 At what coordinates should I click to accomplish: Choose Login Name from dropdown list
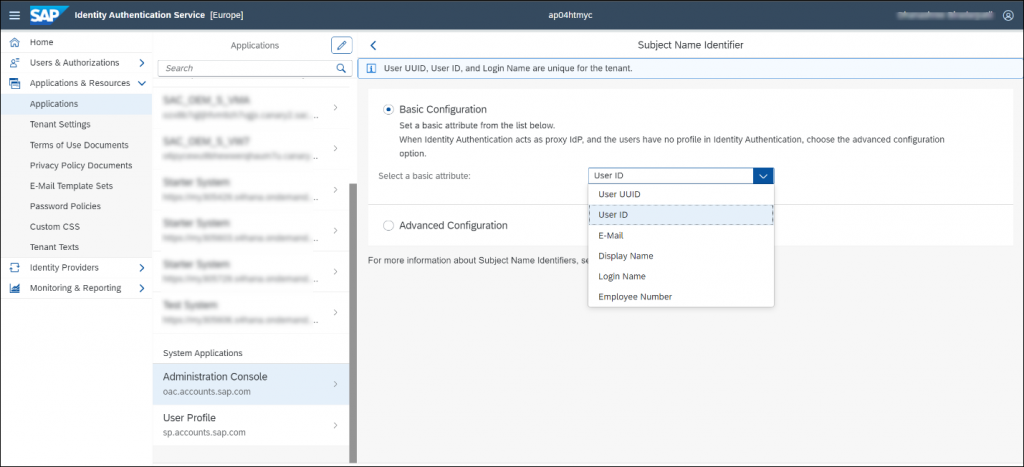pos(681,276)
